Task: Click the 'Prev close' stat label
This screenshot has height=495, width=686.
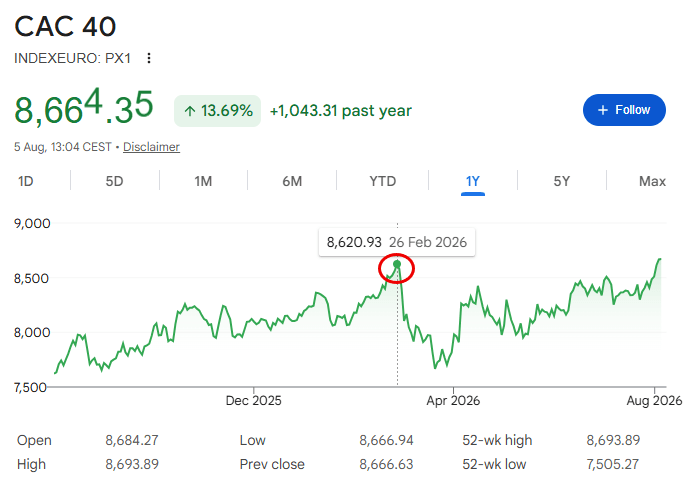Action: [x=272, y=464]
